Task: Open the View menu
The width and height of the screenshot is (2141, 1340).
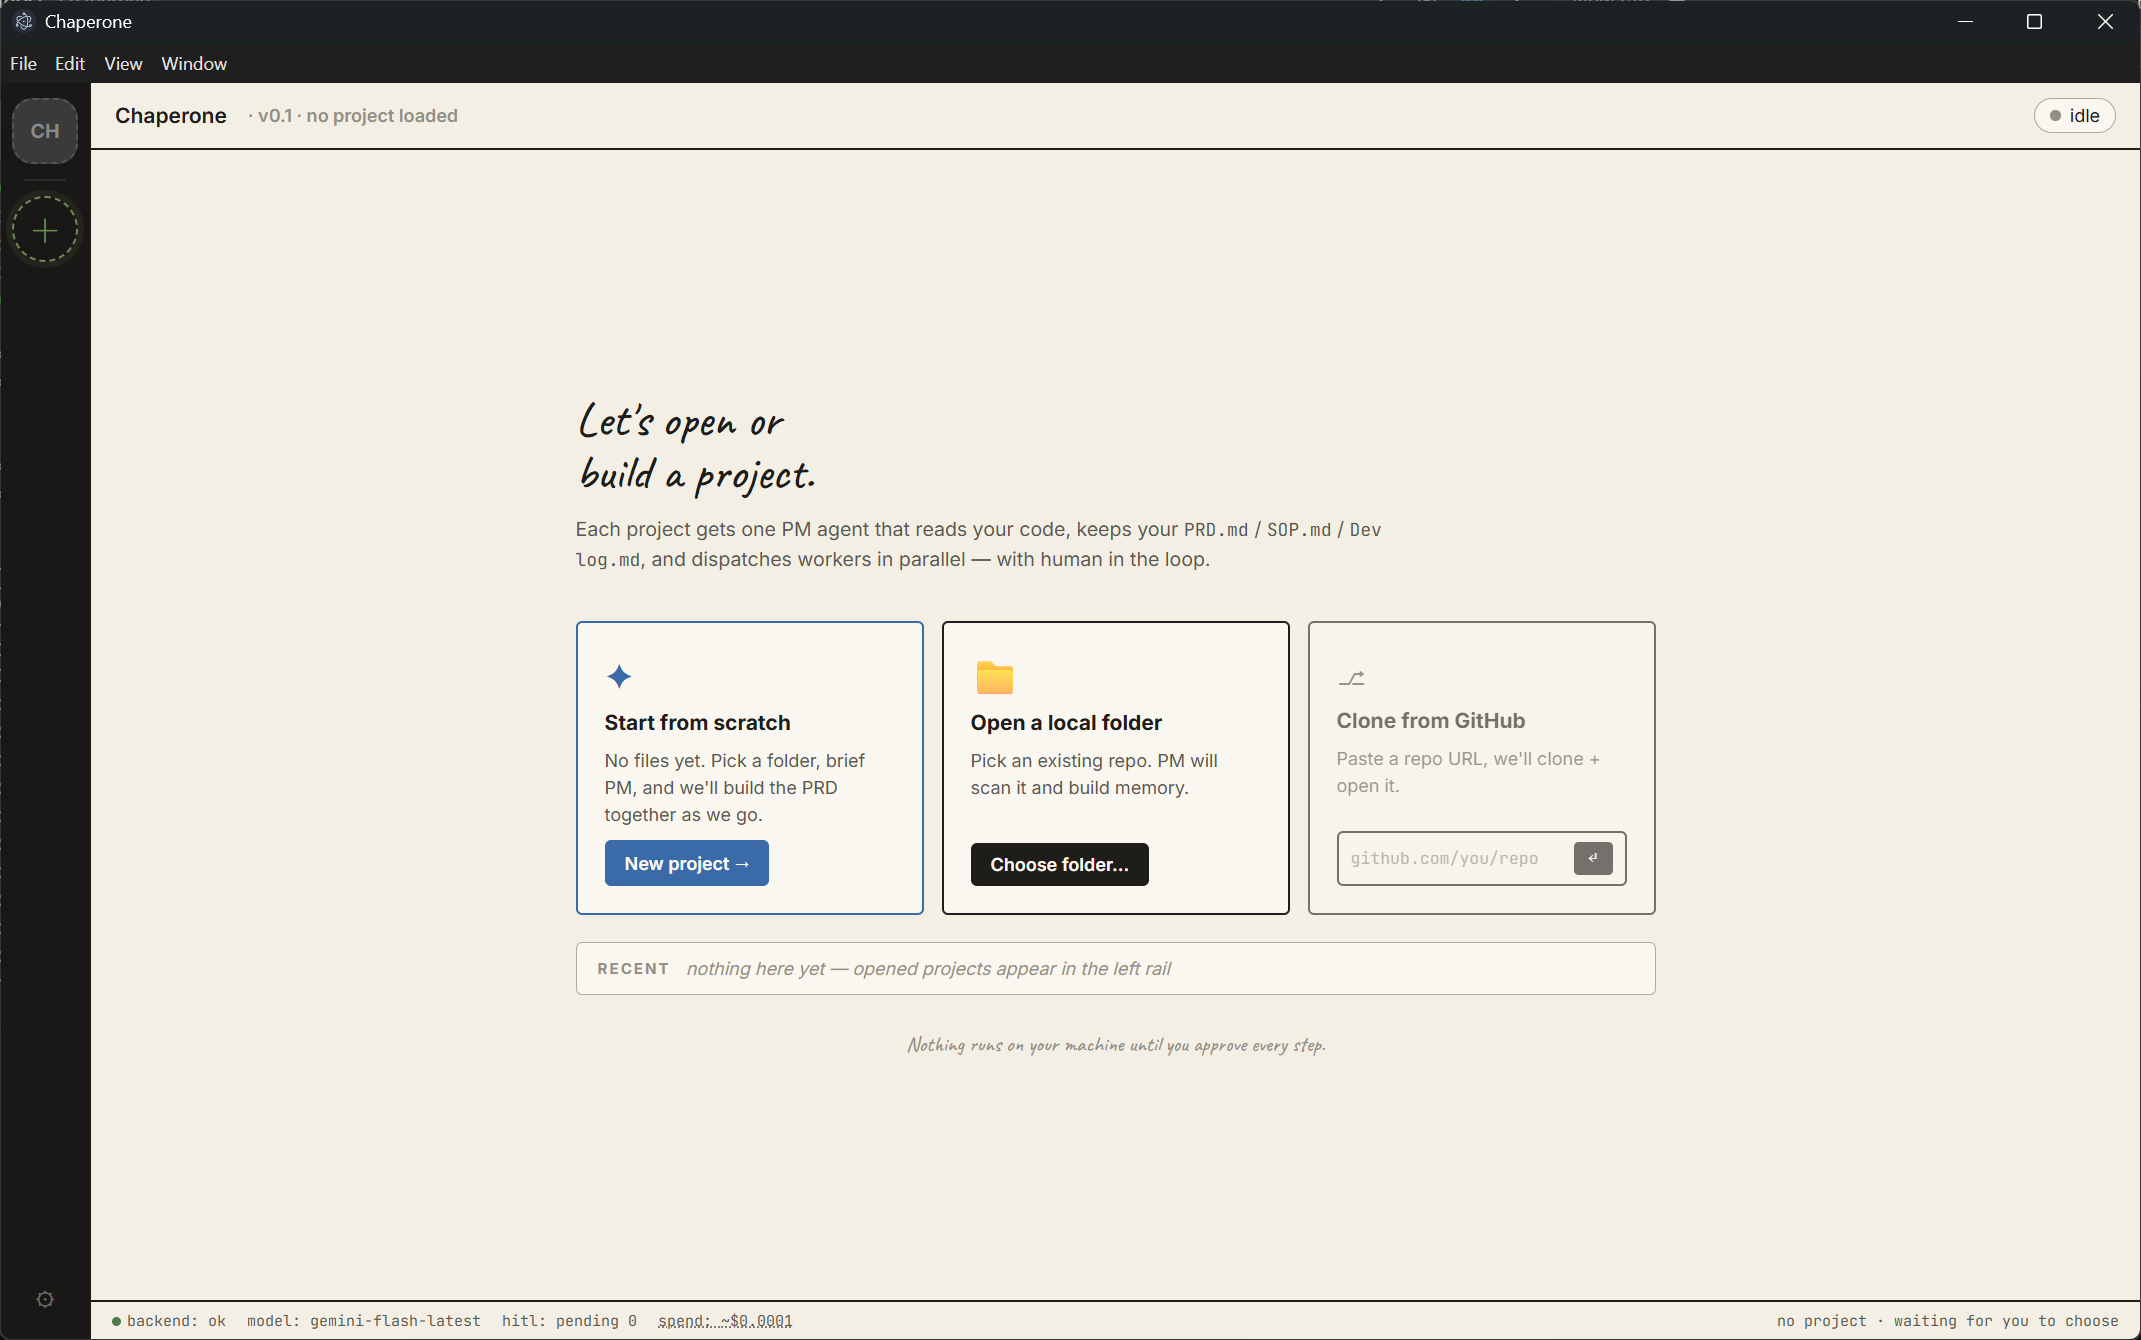Action: [123, 63]
